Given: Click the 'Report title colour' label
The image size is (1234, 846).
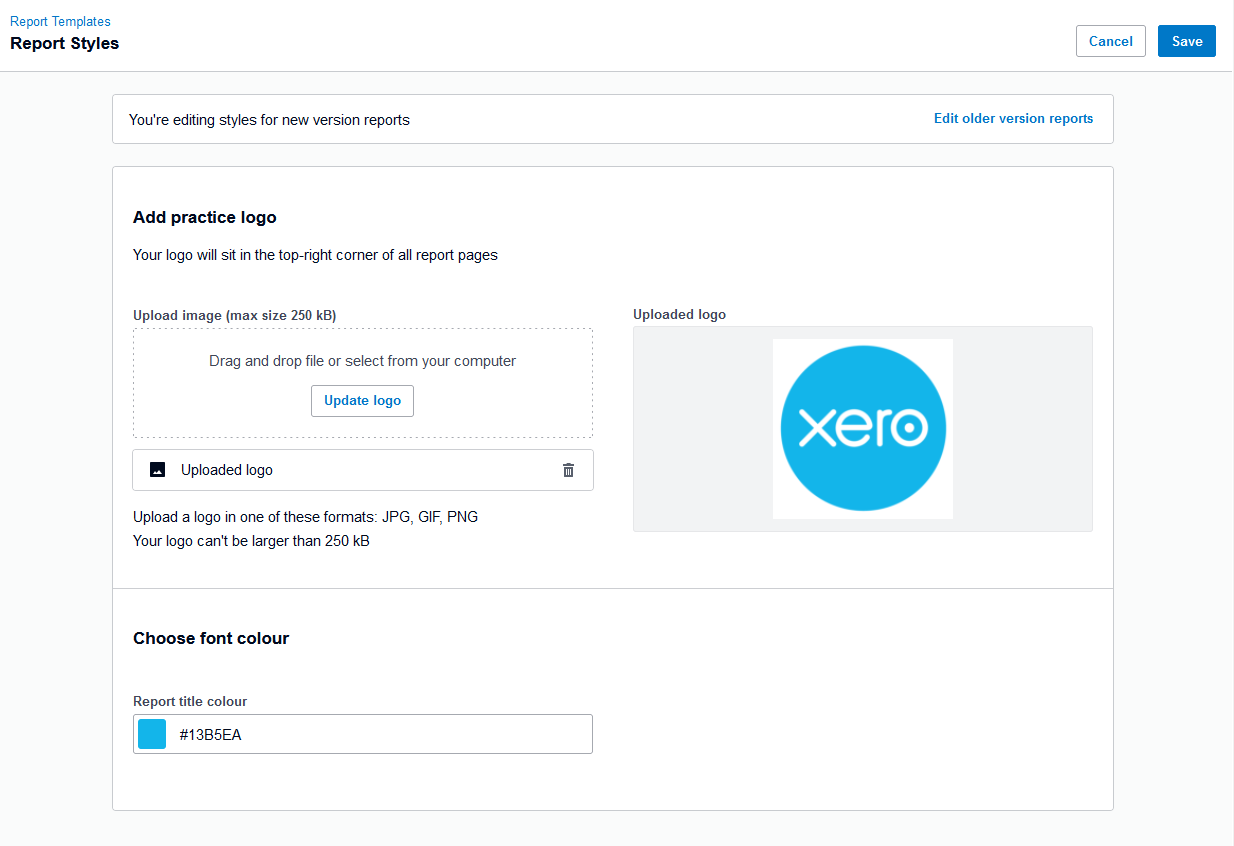Looking at the screenshot, I should coord(190,701).
